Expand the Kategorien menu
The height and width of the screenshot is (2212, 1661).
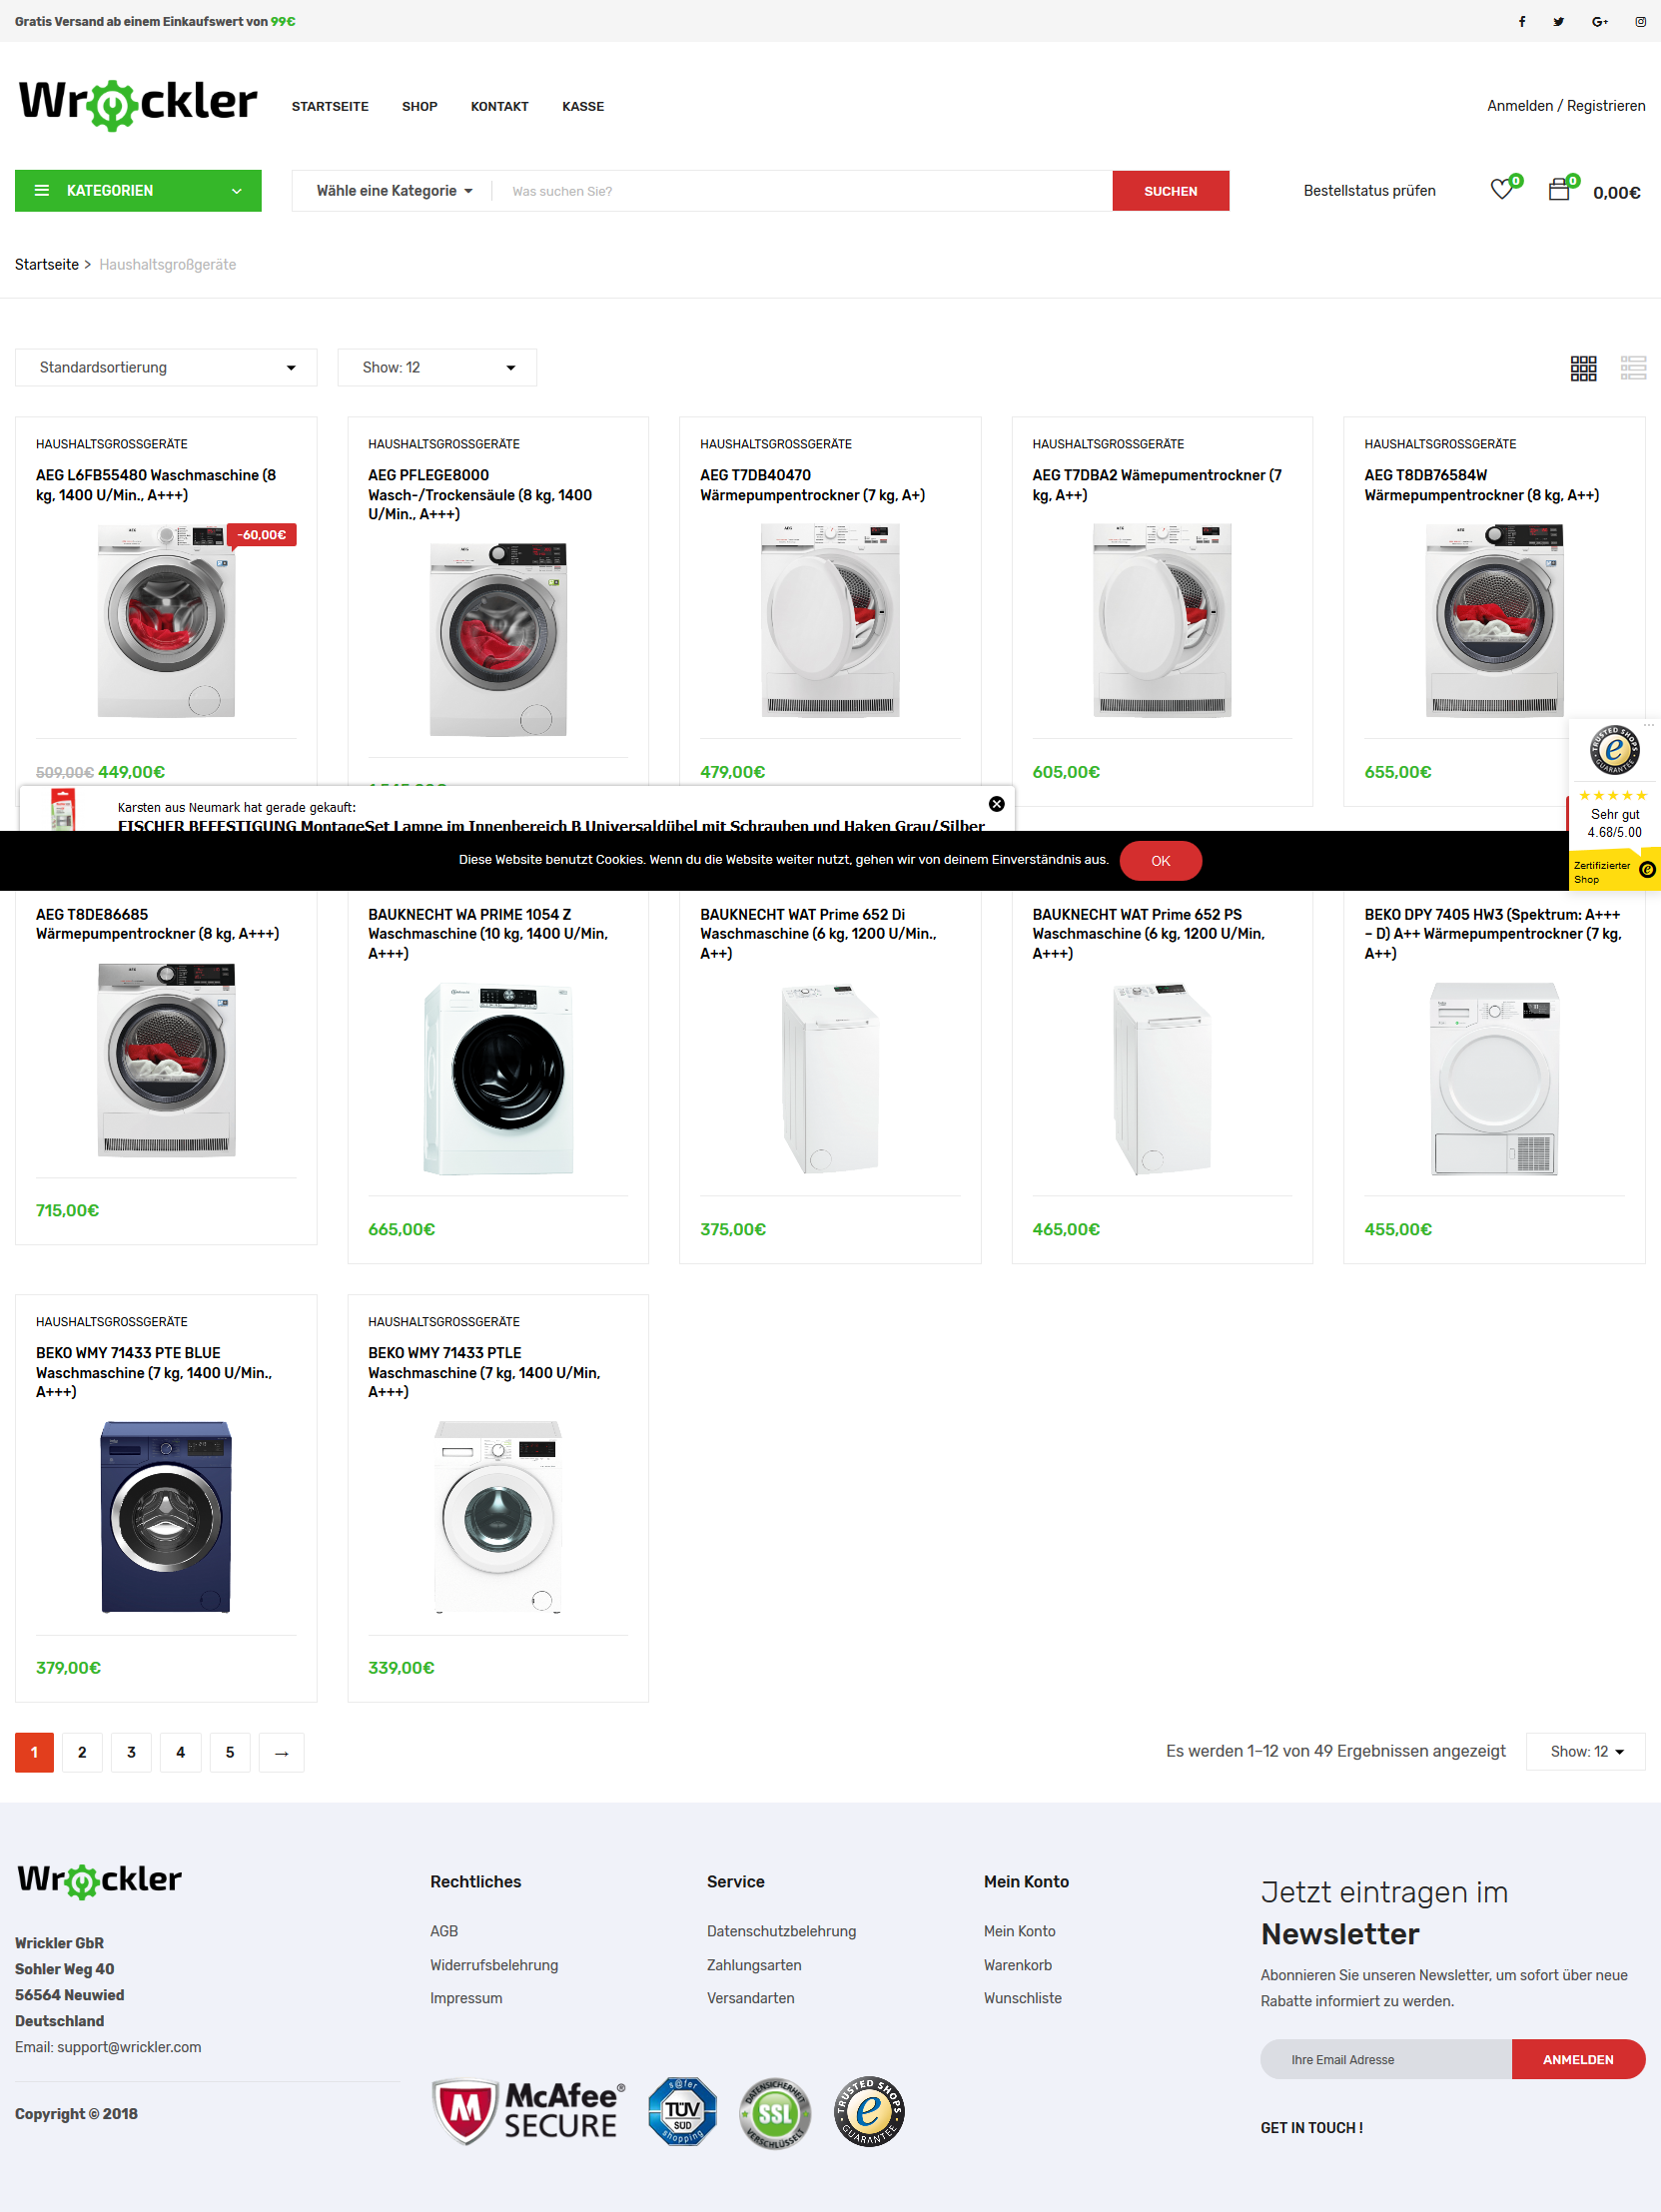click(x=138, y=190)
